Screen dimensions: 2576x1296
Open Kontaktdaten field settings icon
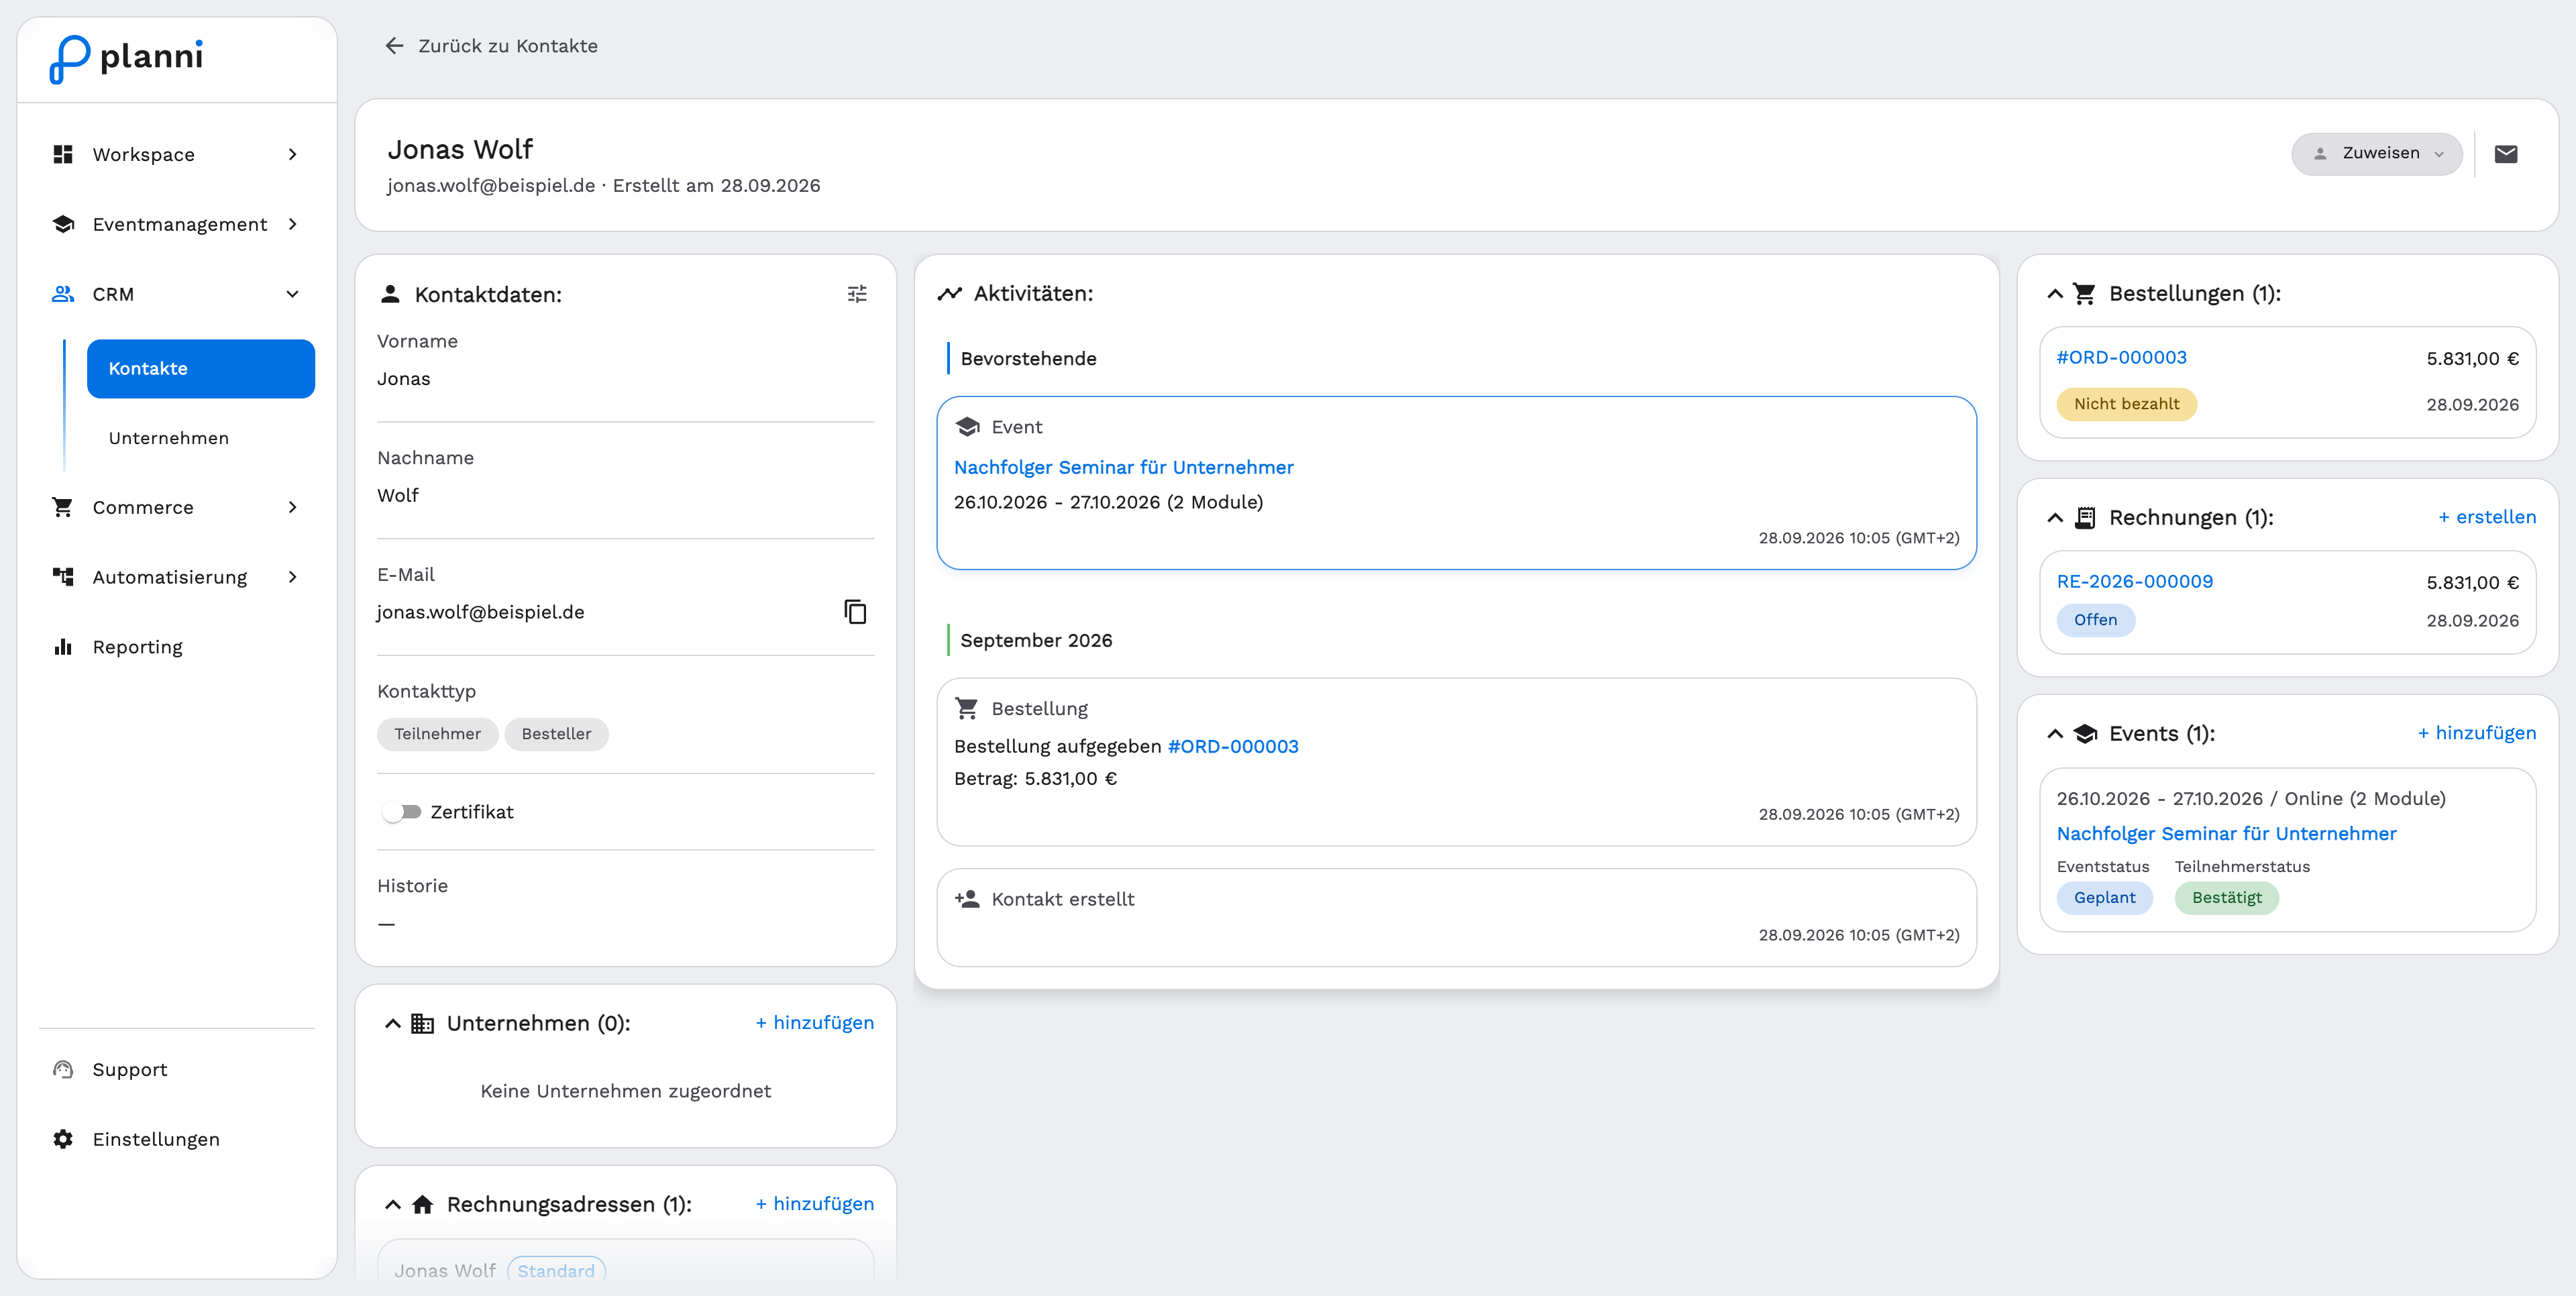(x=857, y=294)
